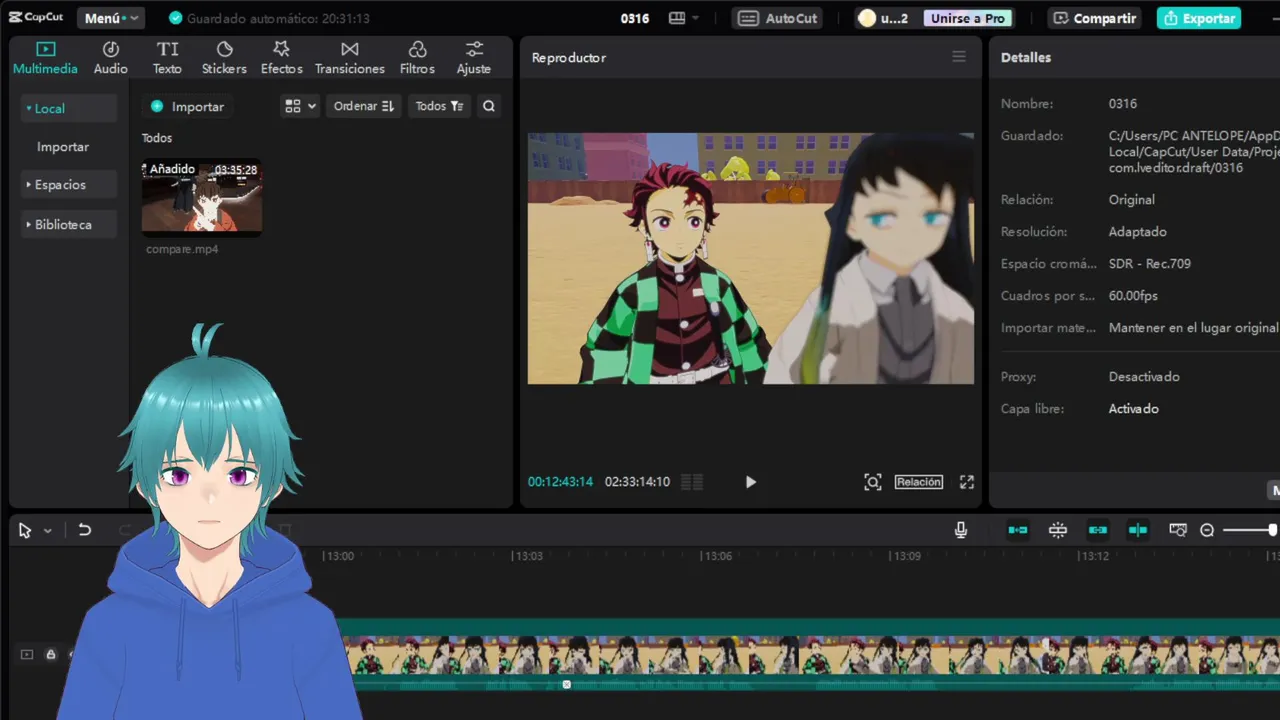Viewport: 1280px width, 720px height.
Task: Select the compare.mp4 thumbnail
Action: tap(202, 197)
